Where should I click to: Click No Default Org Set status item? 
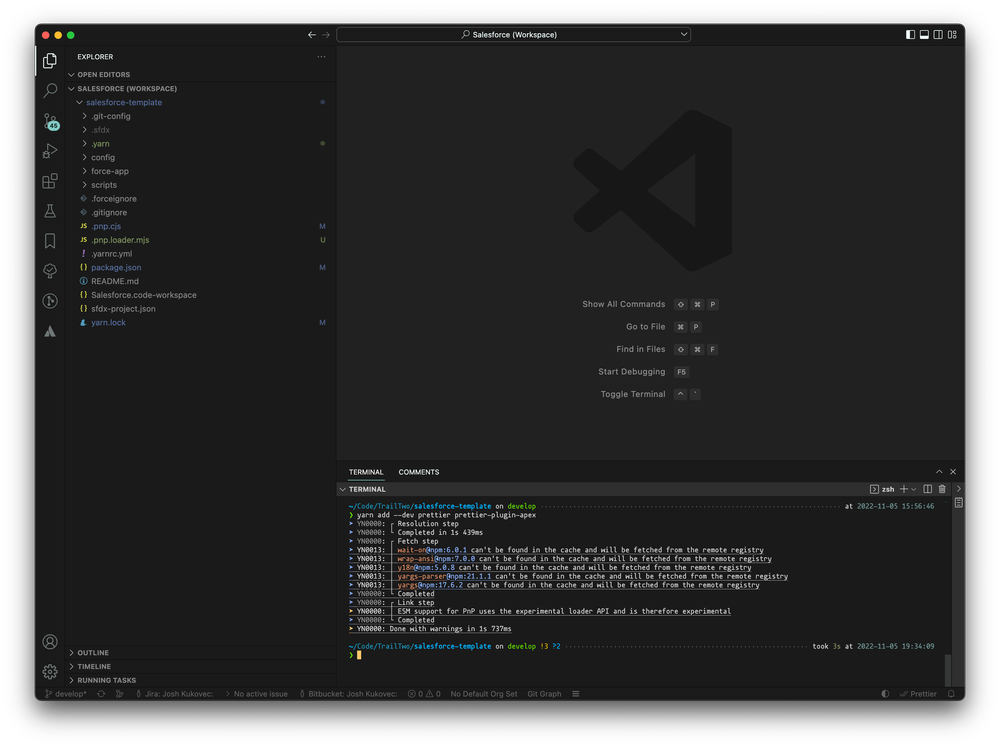tap(483, 694)
